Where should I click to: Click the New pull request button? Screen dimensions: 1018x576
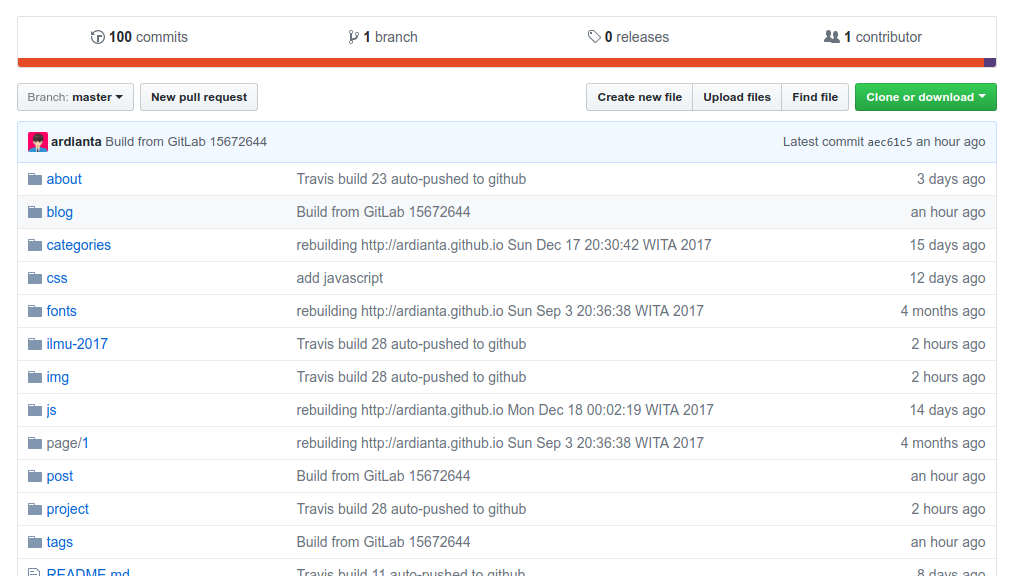tap(198, 97)
